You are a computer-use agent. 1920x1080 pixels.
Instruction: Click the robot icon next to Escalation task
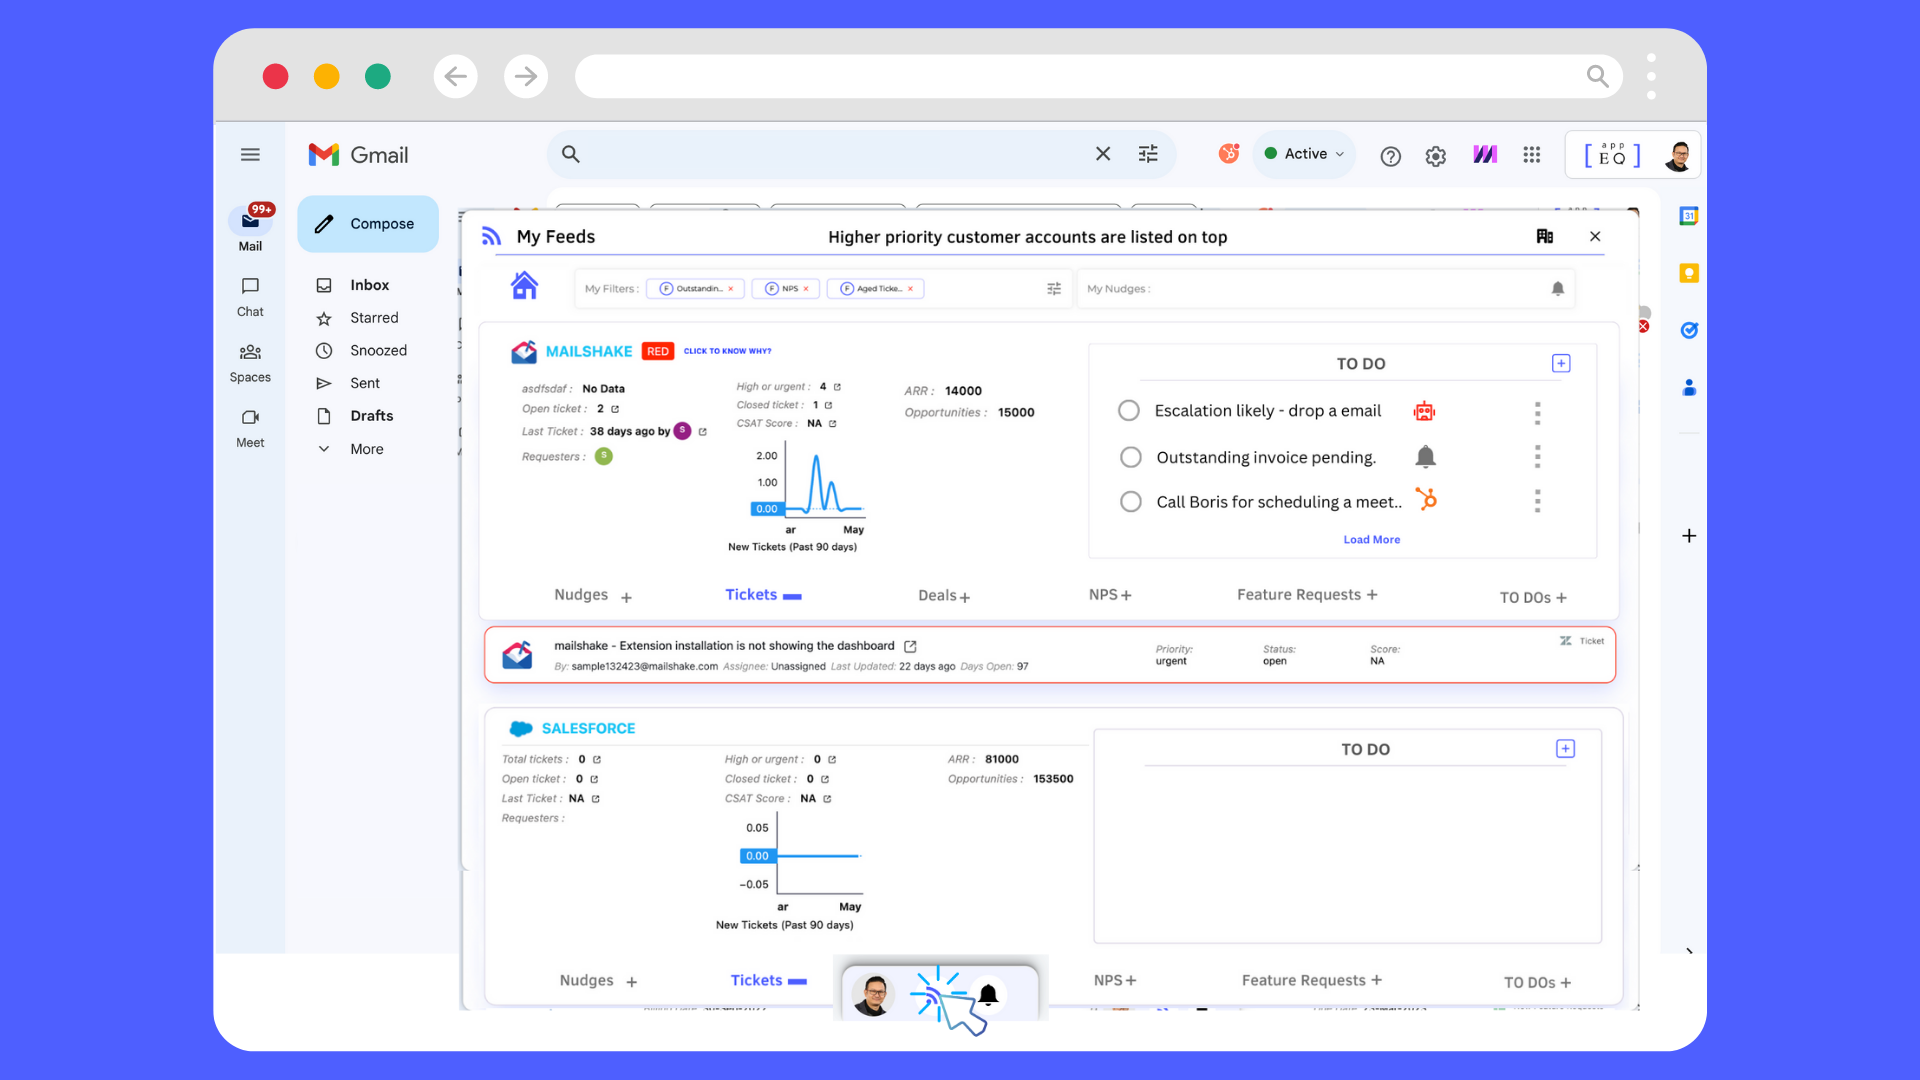click(1424, 410)
